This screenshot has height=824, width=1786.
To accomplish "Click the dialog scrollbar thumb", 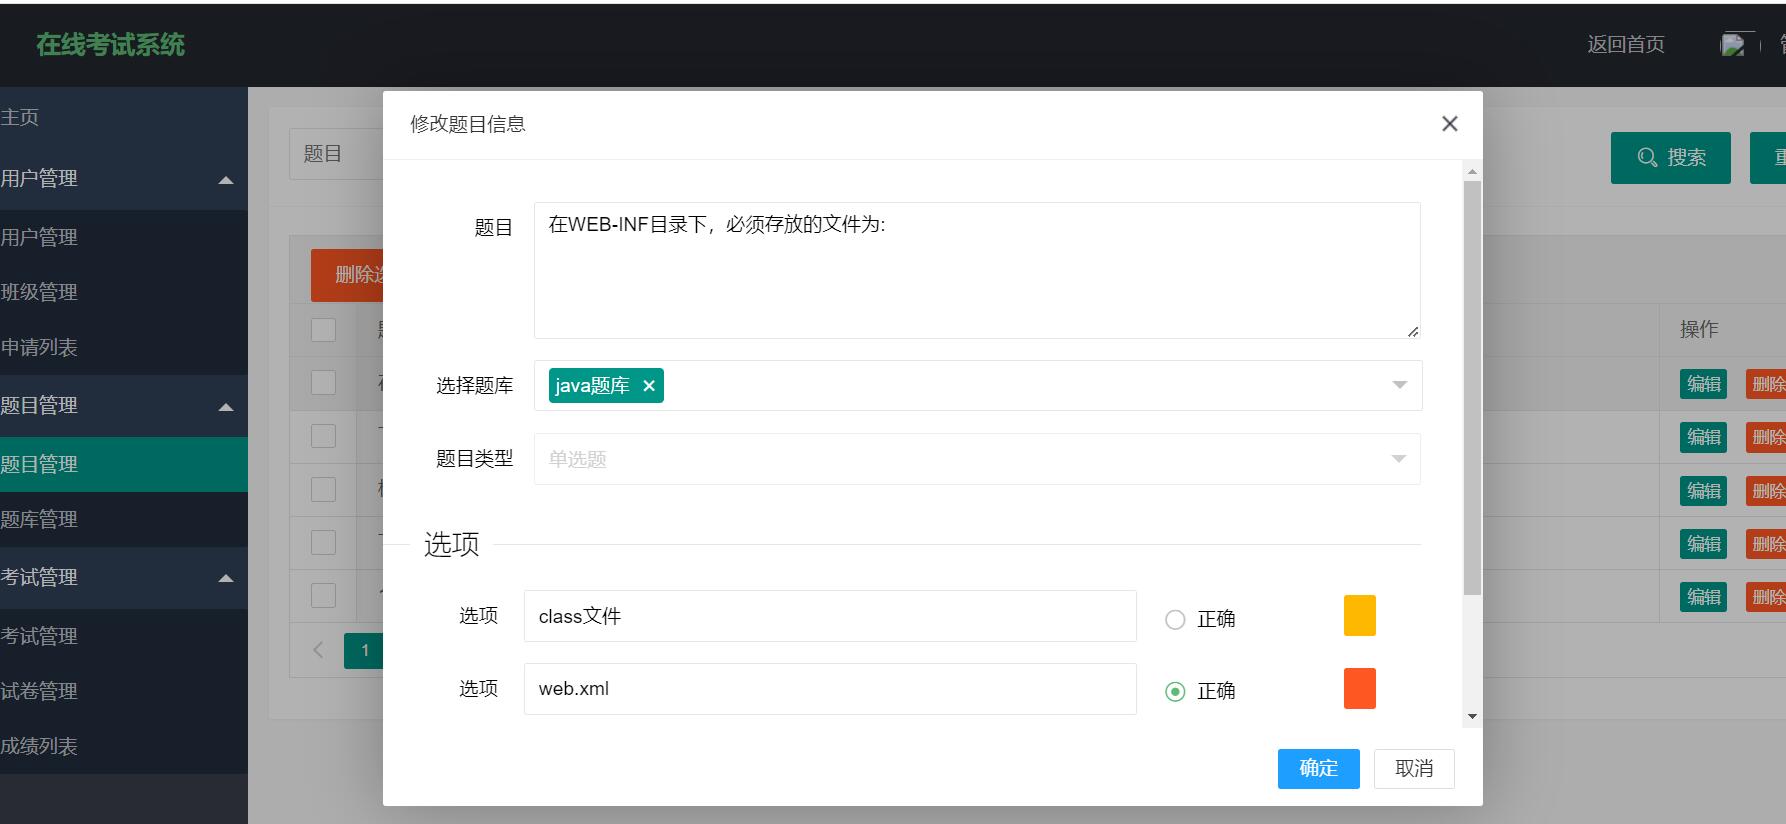I will click(x=1472, y=388).
